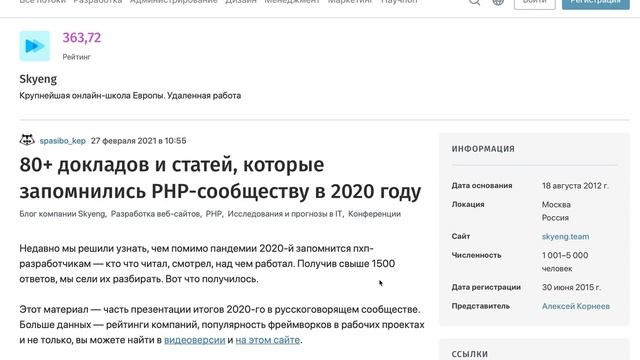This screenshot has height=360, width=640.
Task: Click the headcount value 1 001–5 000
Action: pyautogui.click(x=565, y=256)
